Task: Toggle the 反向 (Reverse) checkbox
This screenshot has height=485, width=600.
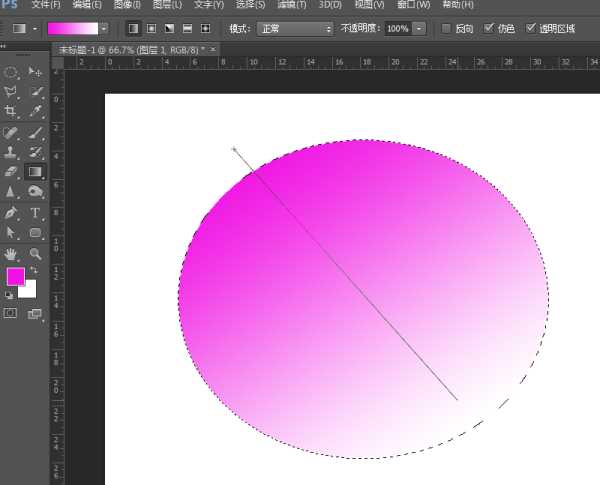Action: (446, 29)
